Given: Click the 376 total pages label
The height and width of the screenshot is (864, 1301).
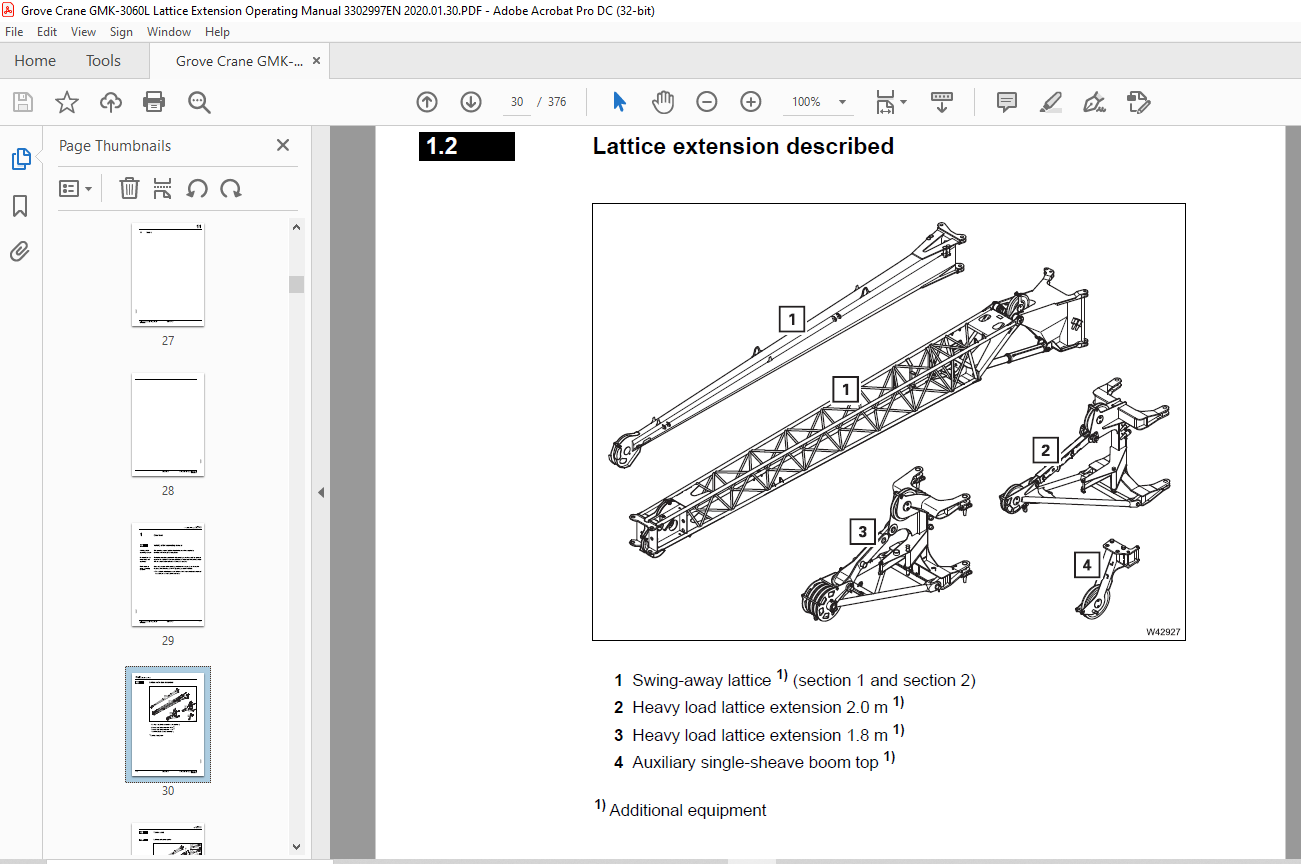Looking at the screenshot, I should point(556,102).
